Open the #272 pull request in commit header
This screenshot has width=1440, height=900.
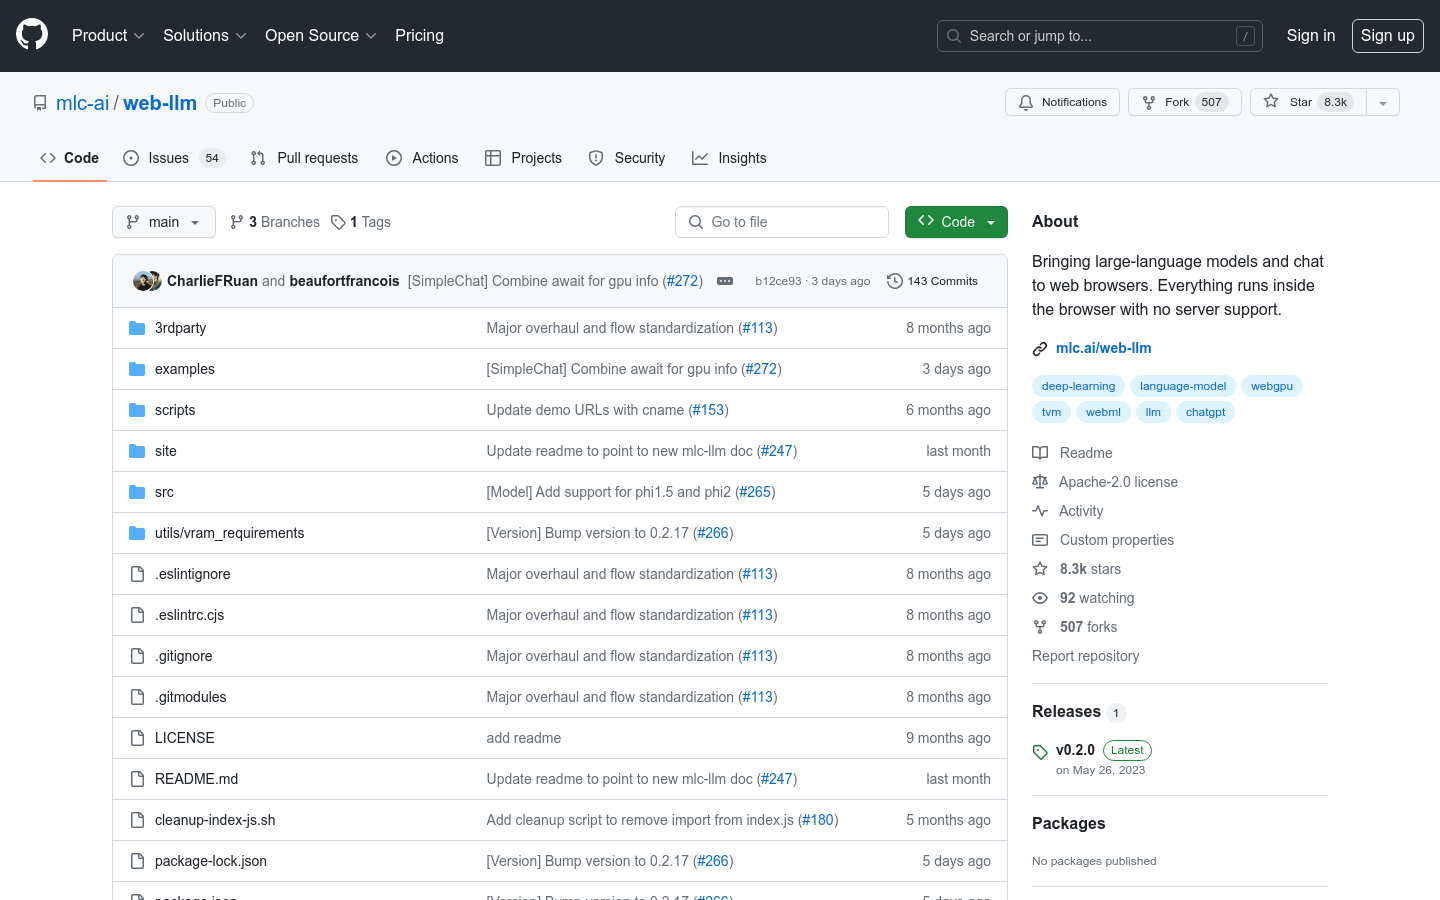point(683,281)
